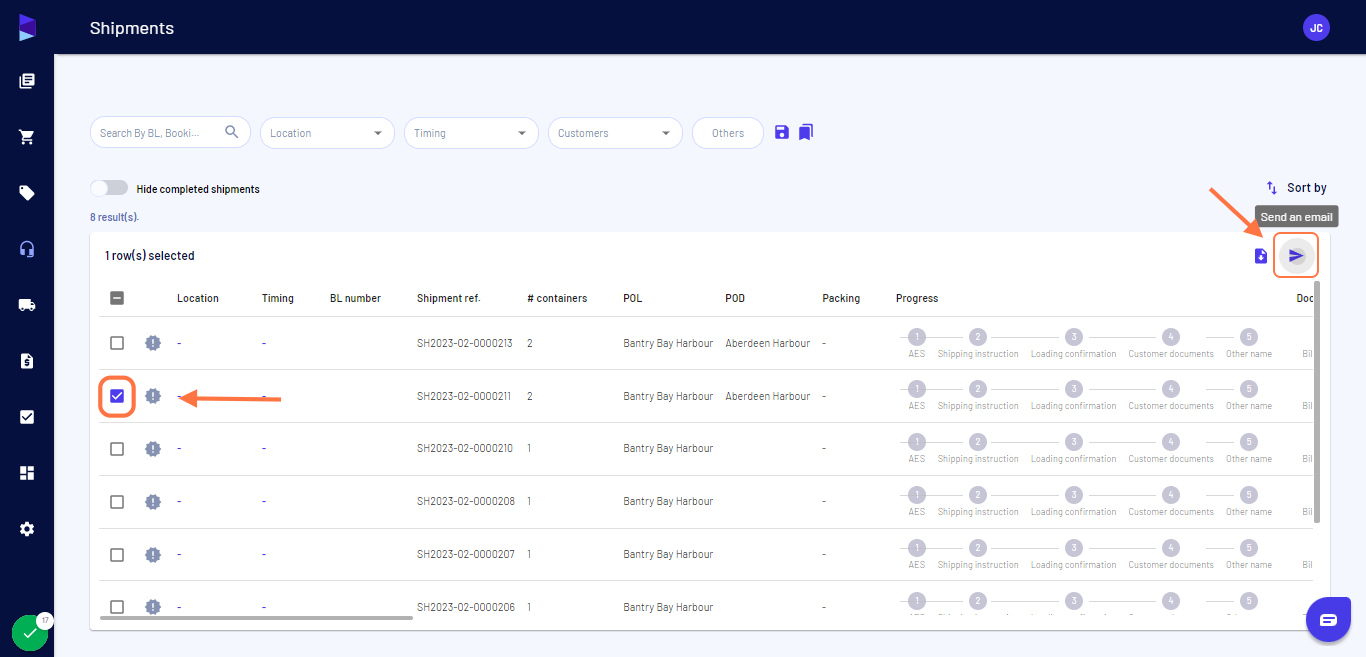Screen dimensions: 1366x657
Task: Check the box for shipment SH2023-02-0000208
Action: 117,502
